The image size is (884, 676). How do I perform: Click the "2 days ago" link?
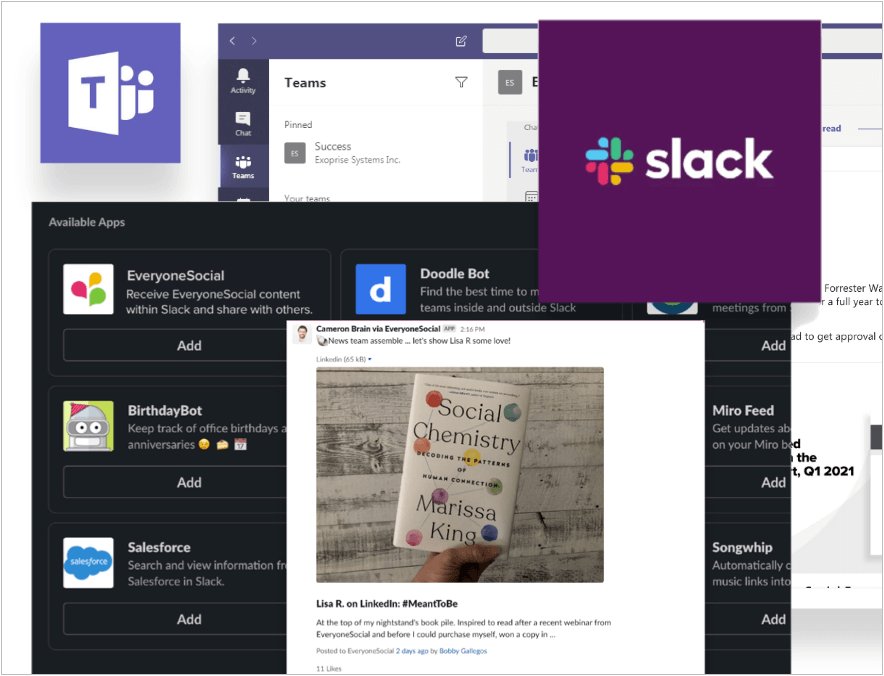point(412,651)
